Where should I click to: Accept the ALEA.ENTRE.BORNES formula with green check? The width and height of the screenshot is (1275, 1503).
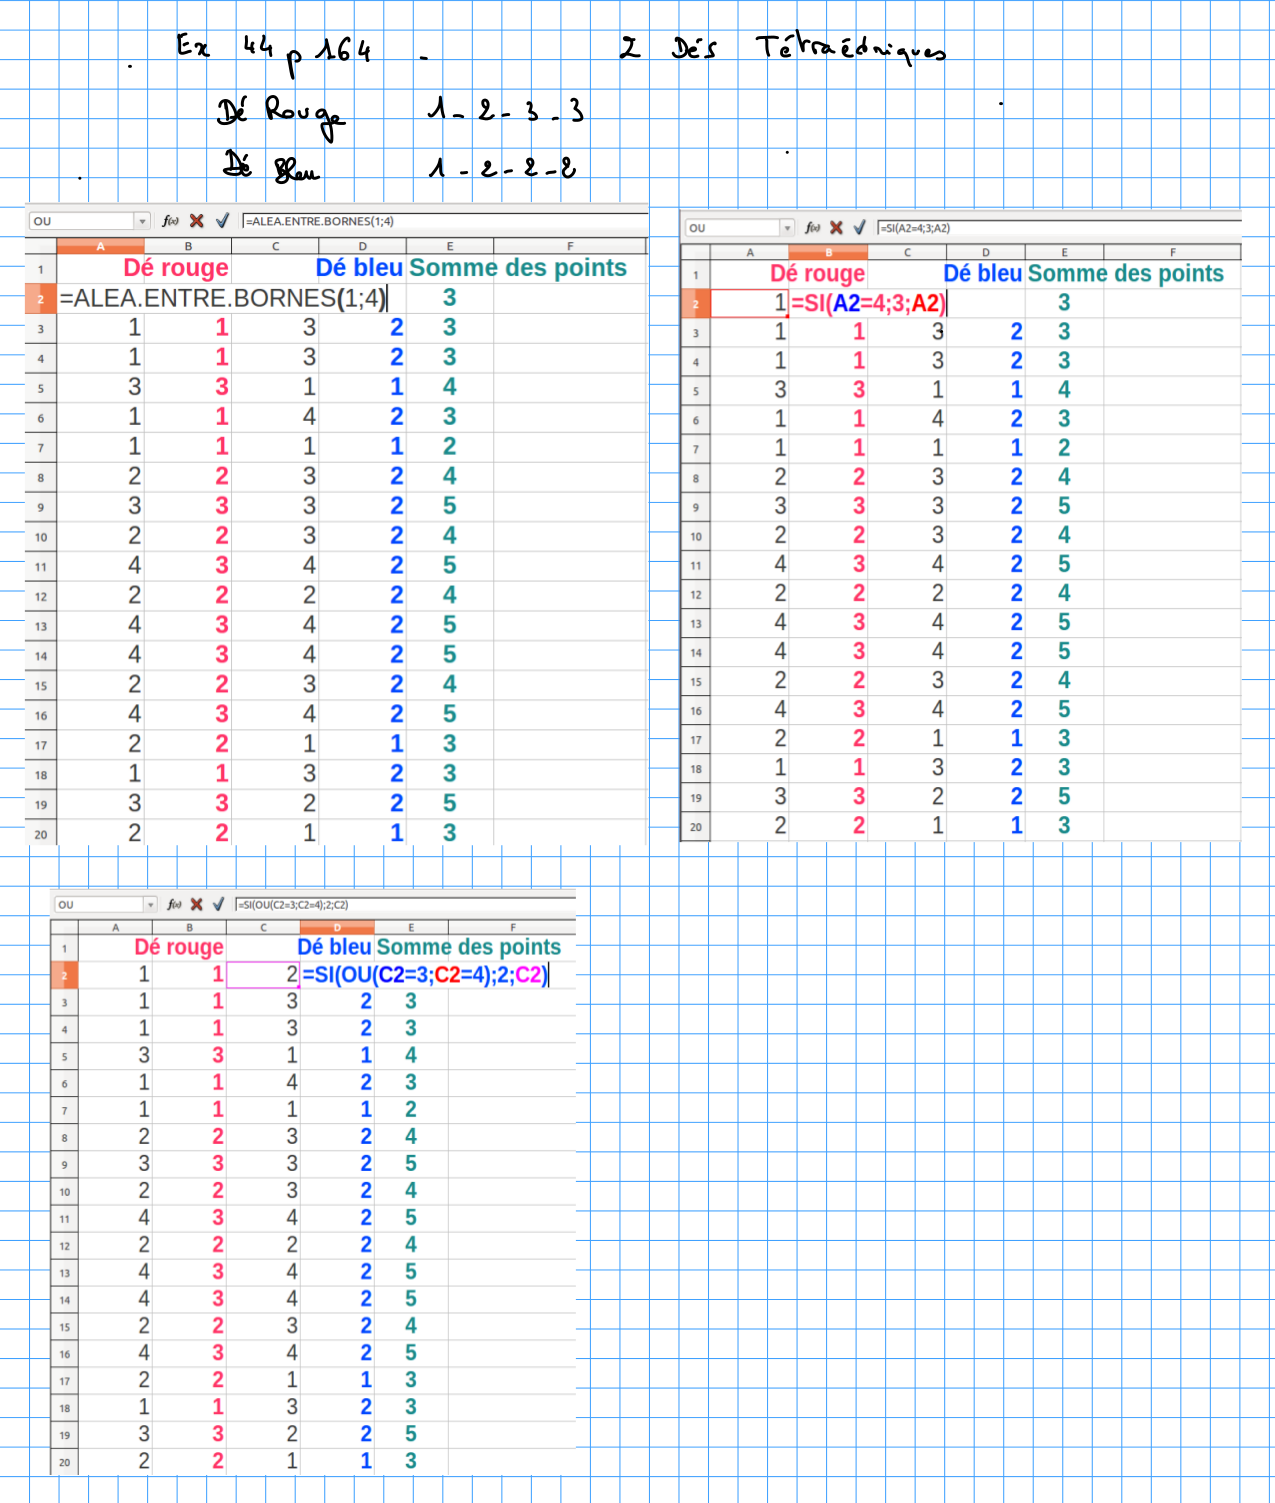click(x=222, y=221)
